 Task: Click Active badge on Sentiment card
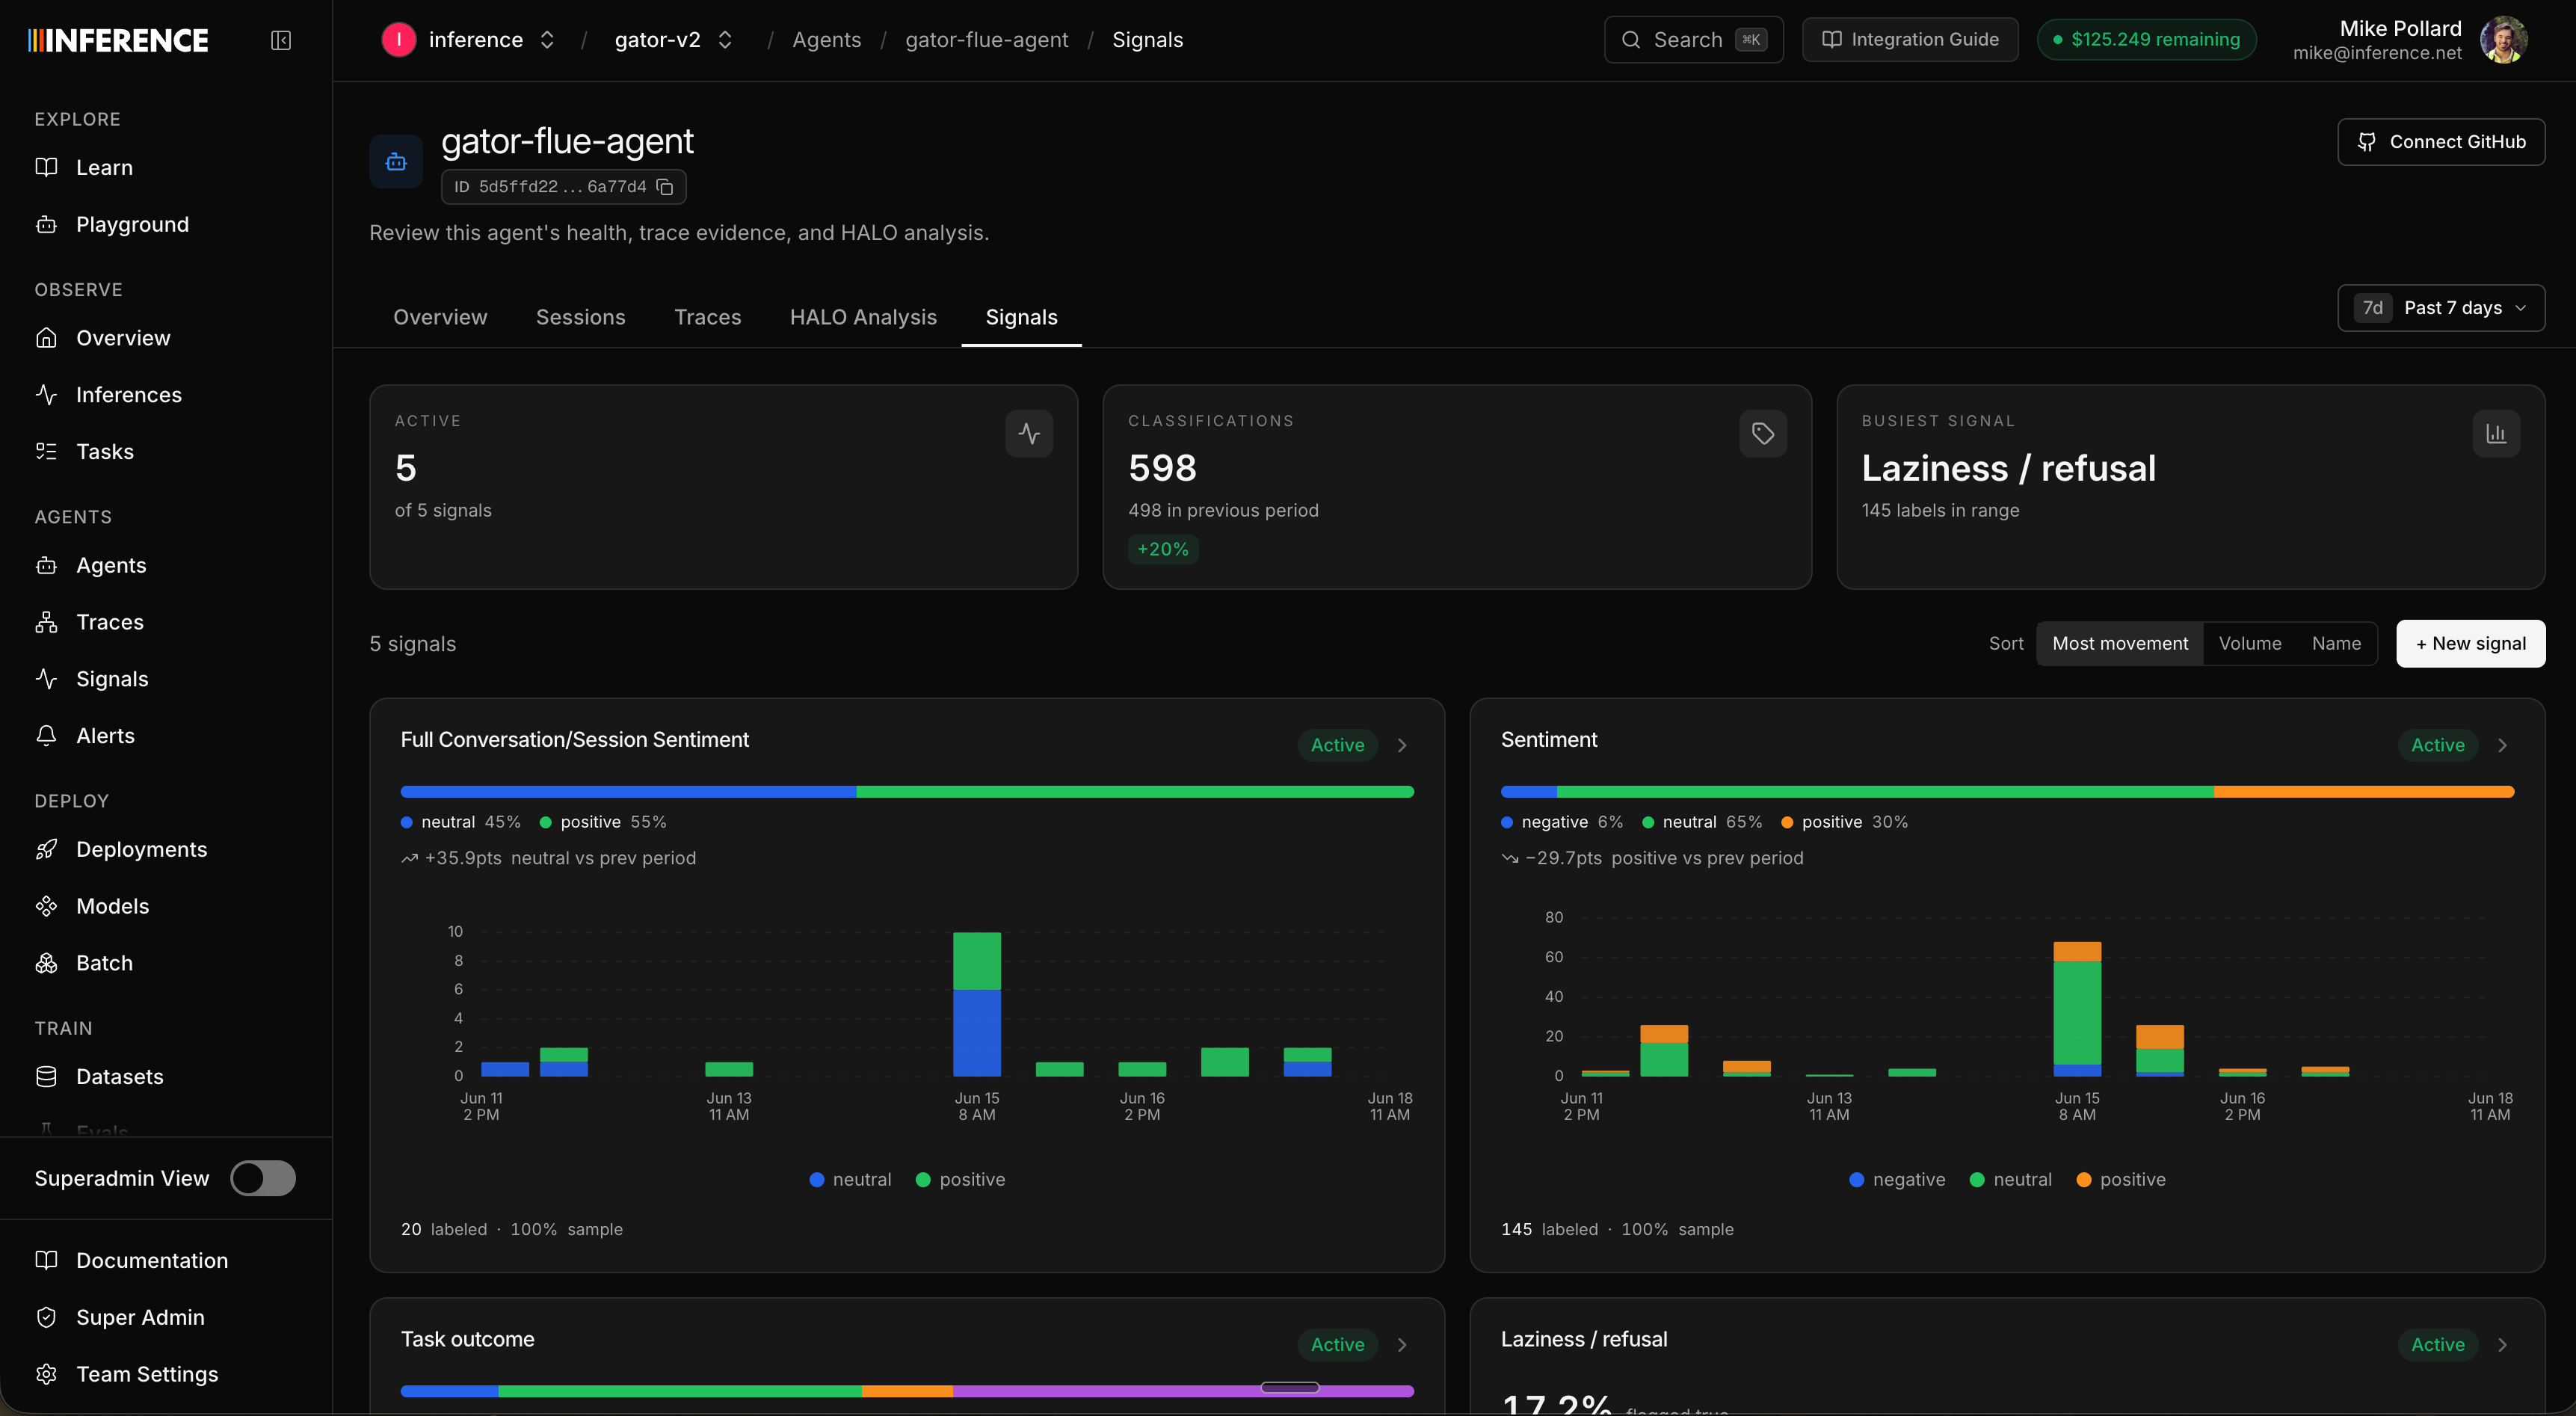coord(2437,746)
